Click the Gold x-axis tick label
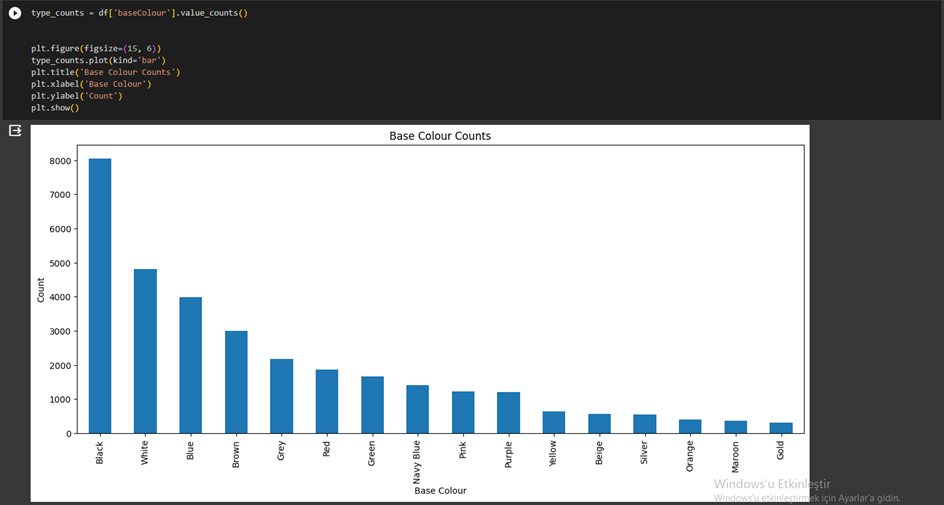 point(780,450)
